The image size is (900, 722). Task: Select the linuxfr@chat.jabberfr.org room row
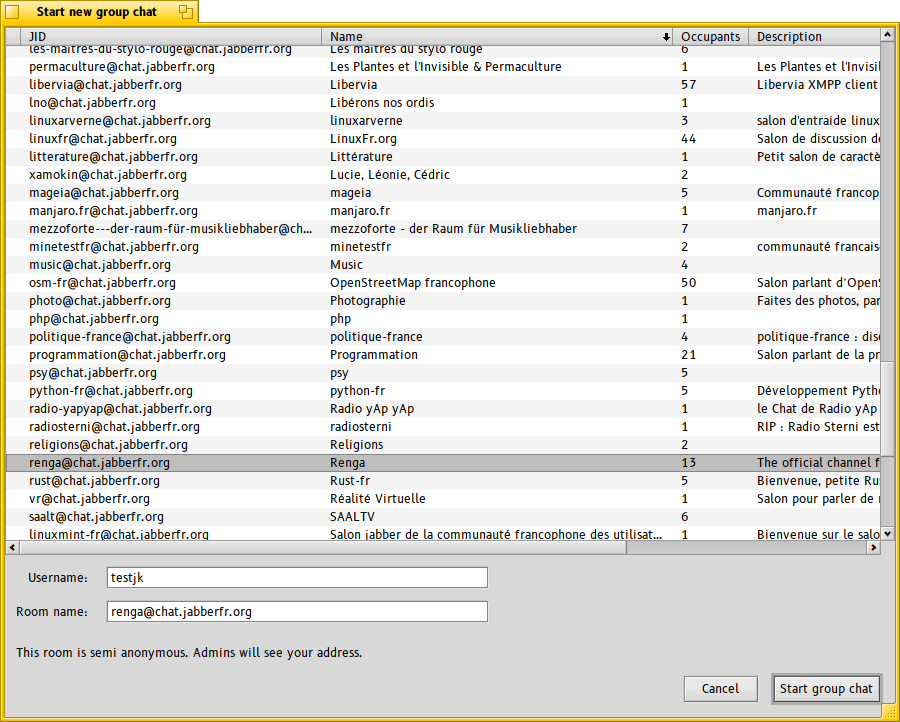(103, 139)
